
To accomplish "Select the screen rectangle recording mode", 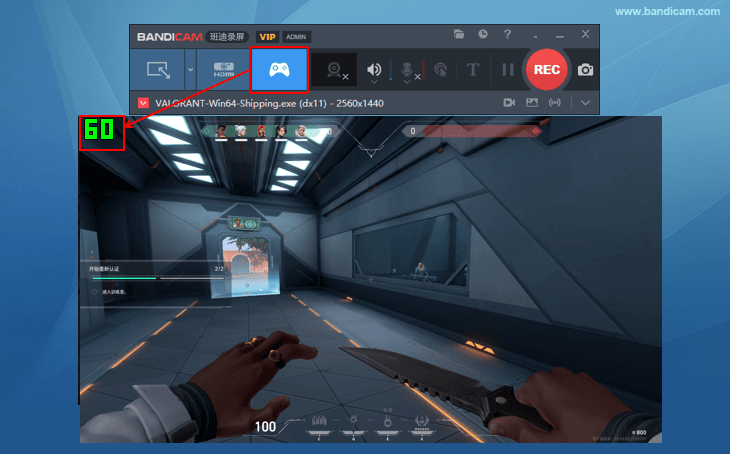I will pos(158,70).
